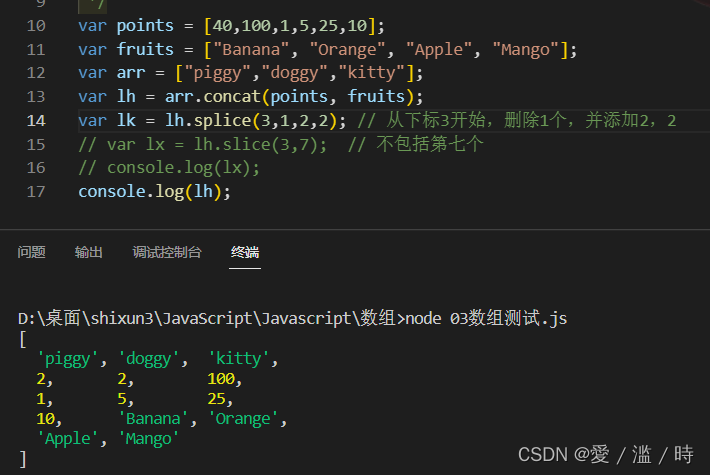Open the 问题 (Problems) panel tab
710x475 pixels.
31,252
